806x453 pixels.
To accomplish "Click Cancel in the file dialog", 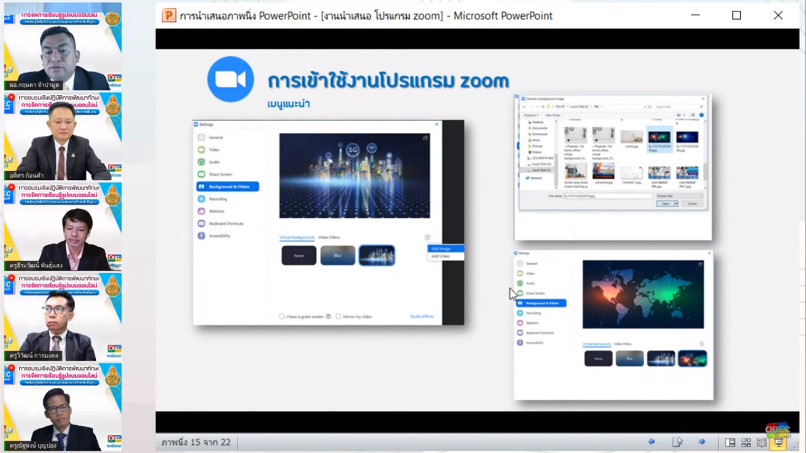I will click(692, 204).
